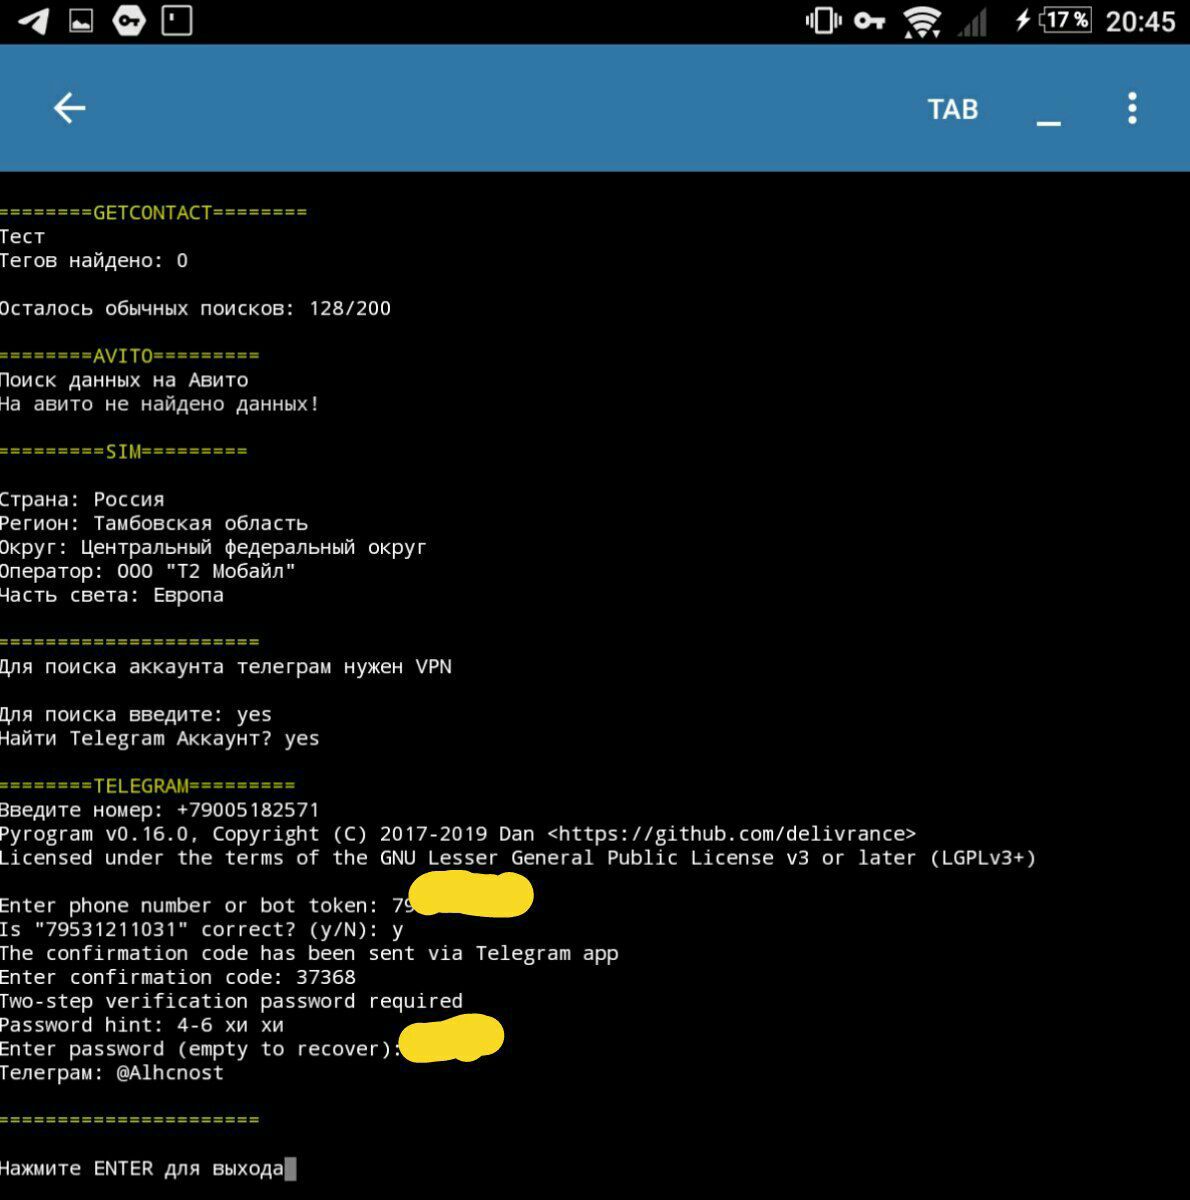Tap the back arrow in the toolbar
The width and height of the screenshot is (1190, 1200).
69,108
